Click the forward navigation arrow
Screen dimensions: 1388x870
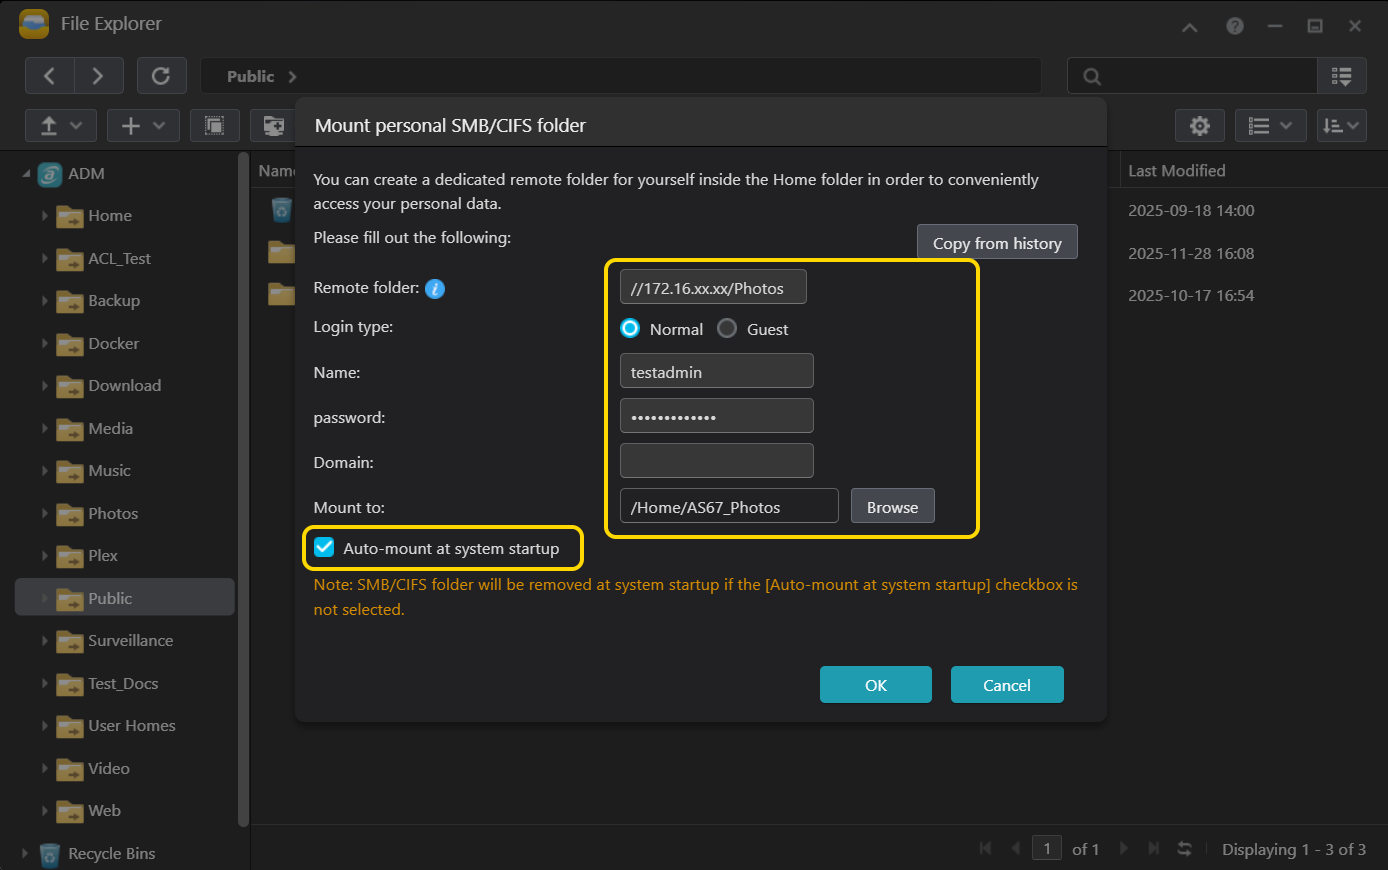pos(97,76)
